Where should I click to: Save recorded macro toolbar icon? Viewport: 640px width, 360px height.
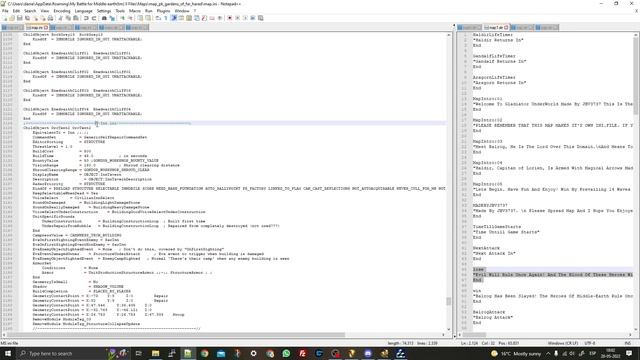coord(260,18)
